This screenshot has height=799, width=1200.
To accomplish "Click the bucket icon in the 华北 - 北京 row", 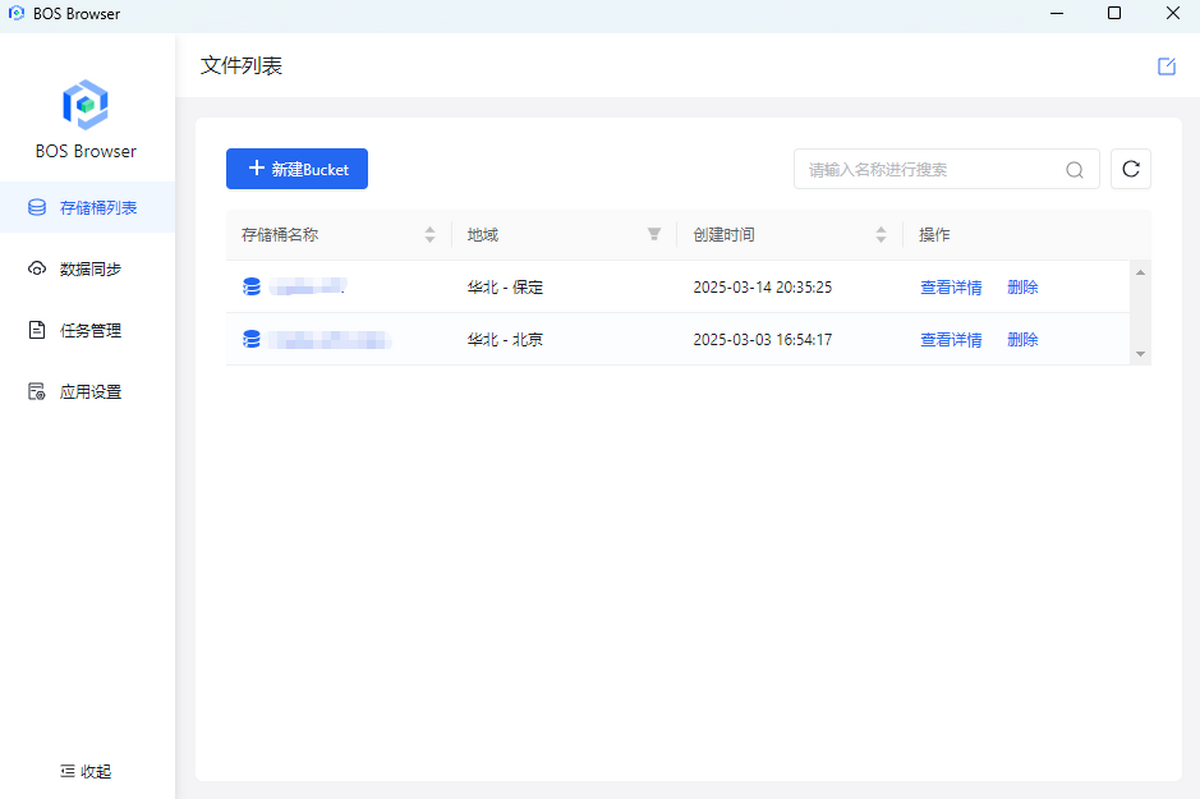I will pos(252,340).
